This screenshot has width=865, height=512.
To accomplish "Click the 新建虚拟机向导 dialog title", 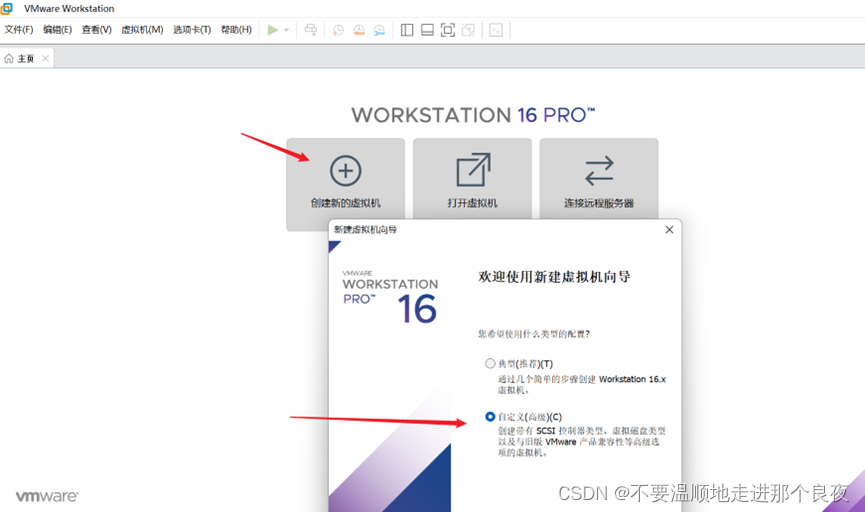I will 365,230.
